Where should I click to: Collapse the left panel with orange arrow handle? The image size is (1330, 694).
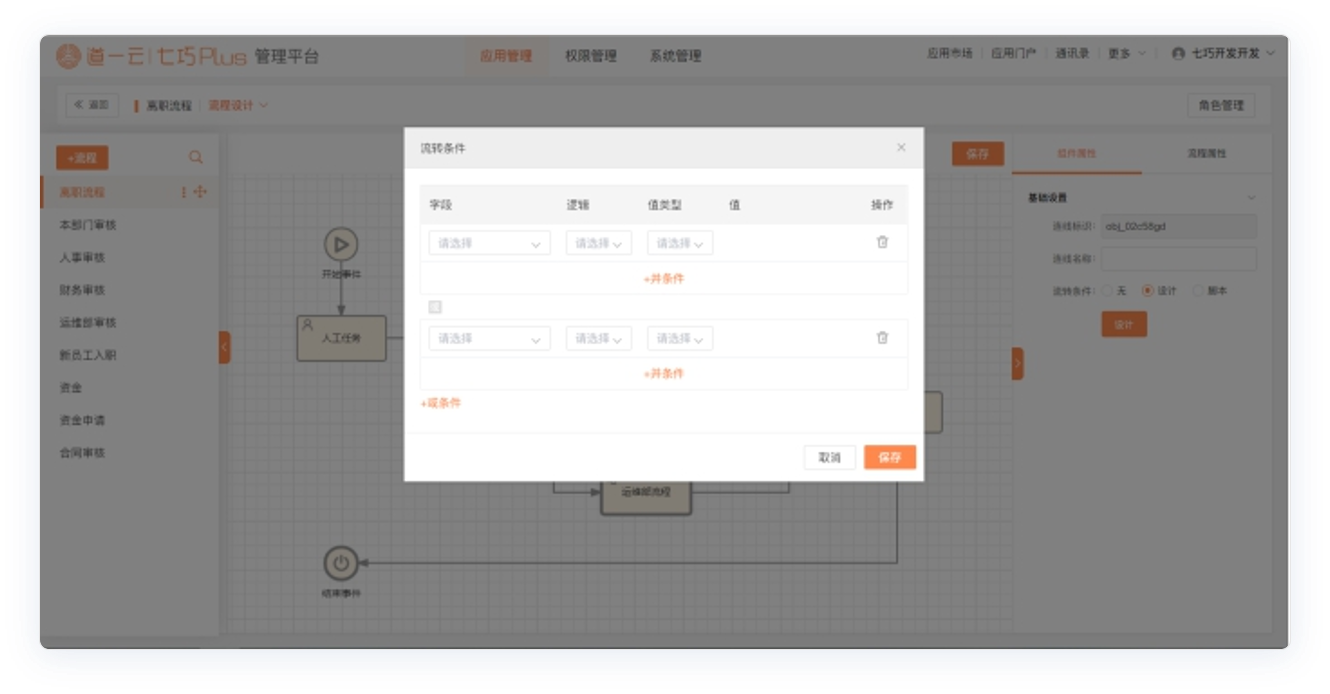coord(224,347)
